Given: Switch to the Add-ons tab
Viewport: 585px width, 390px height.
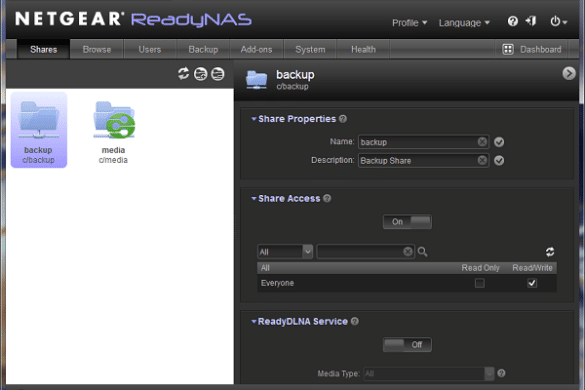Looking at the screenshot, I should (256, 49).
